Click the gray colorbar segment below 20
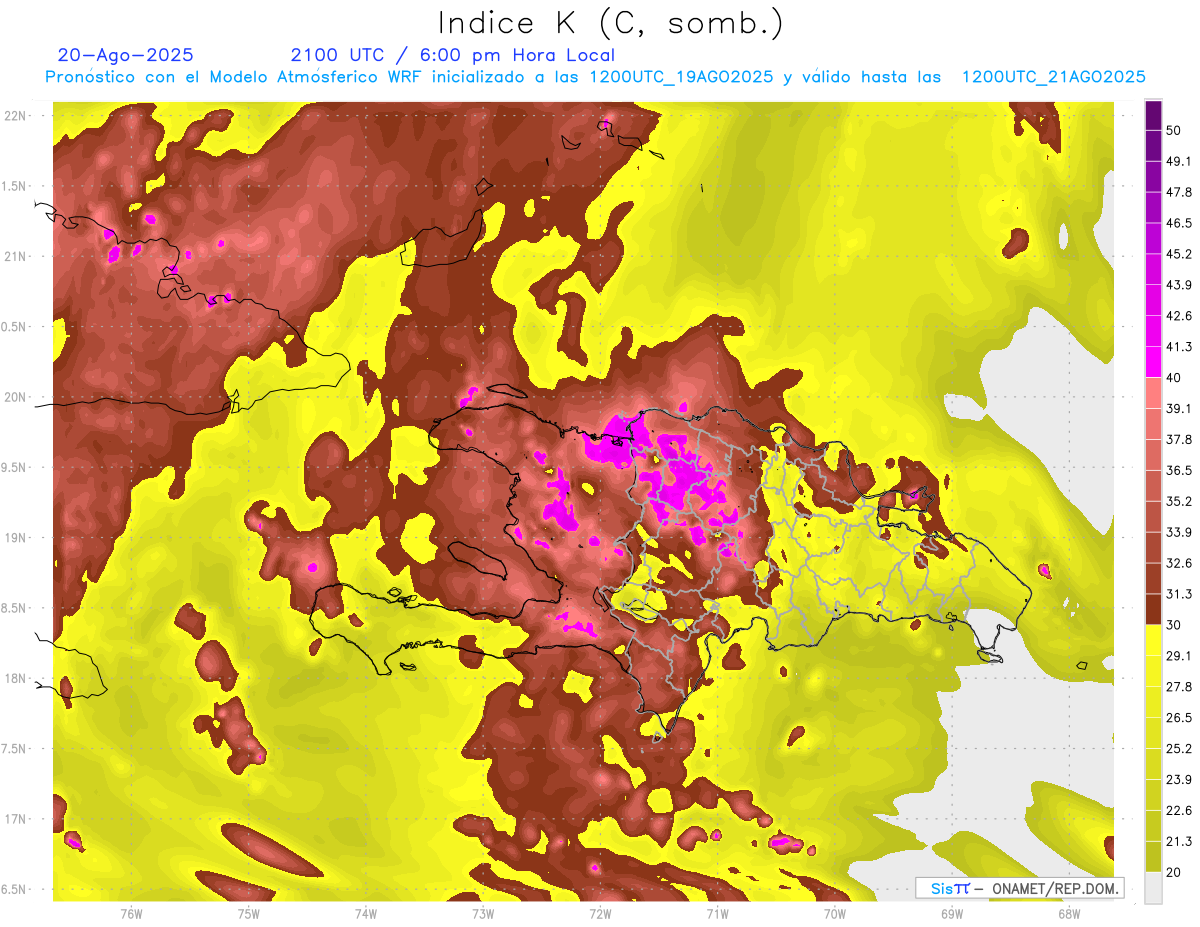This screenshot has height=927, width=1200. point(1153,887)
